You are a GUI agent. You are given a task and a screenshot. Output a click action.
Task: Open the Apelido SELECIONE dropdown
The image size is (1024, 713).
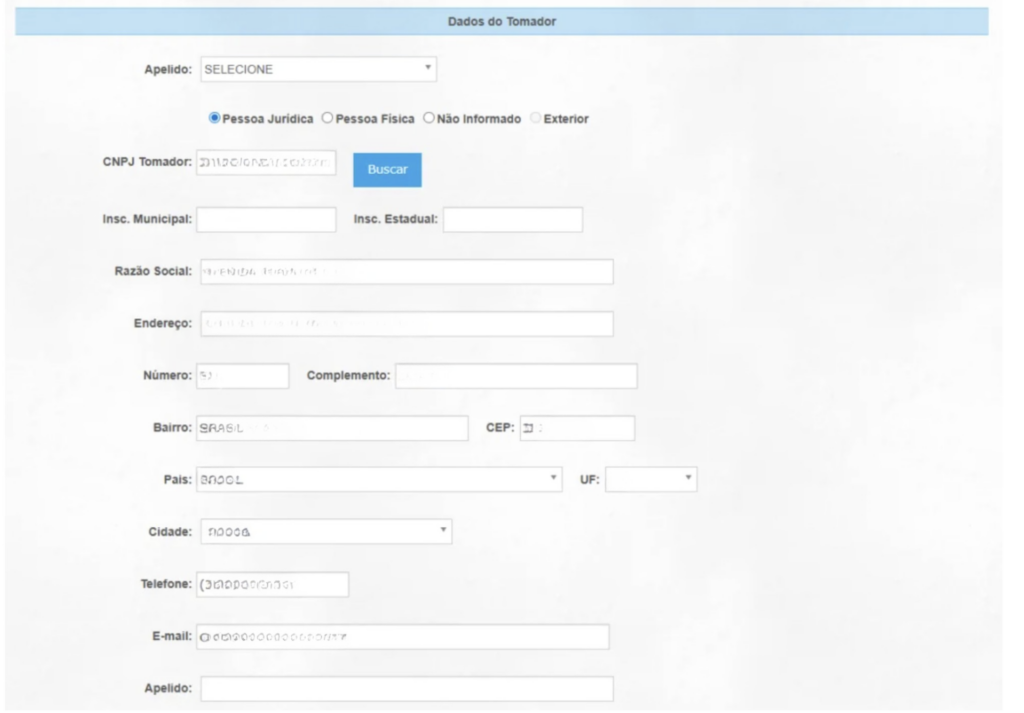tap(318, 70)
